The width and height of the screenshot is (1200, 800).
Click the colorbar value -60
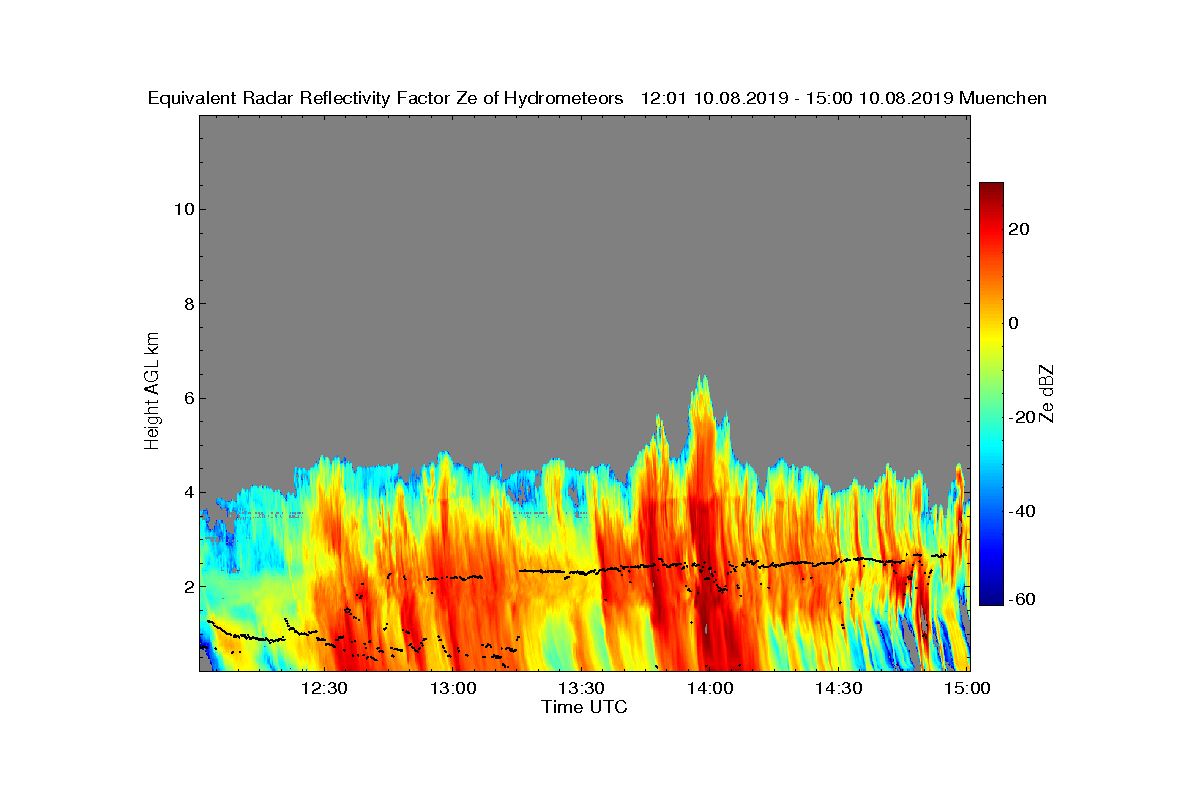point(1023,599)
